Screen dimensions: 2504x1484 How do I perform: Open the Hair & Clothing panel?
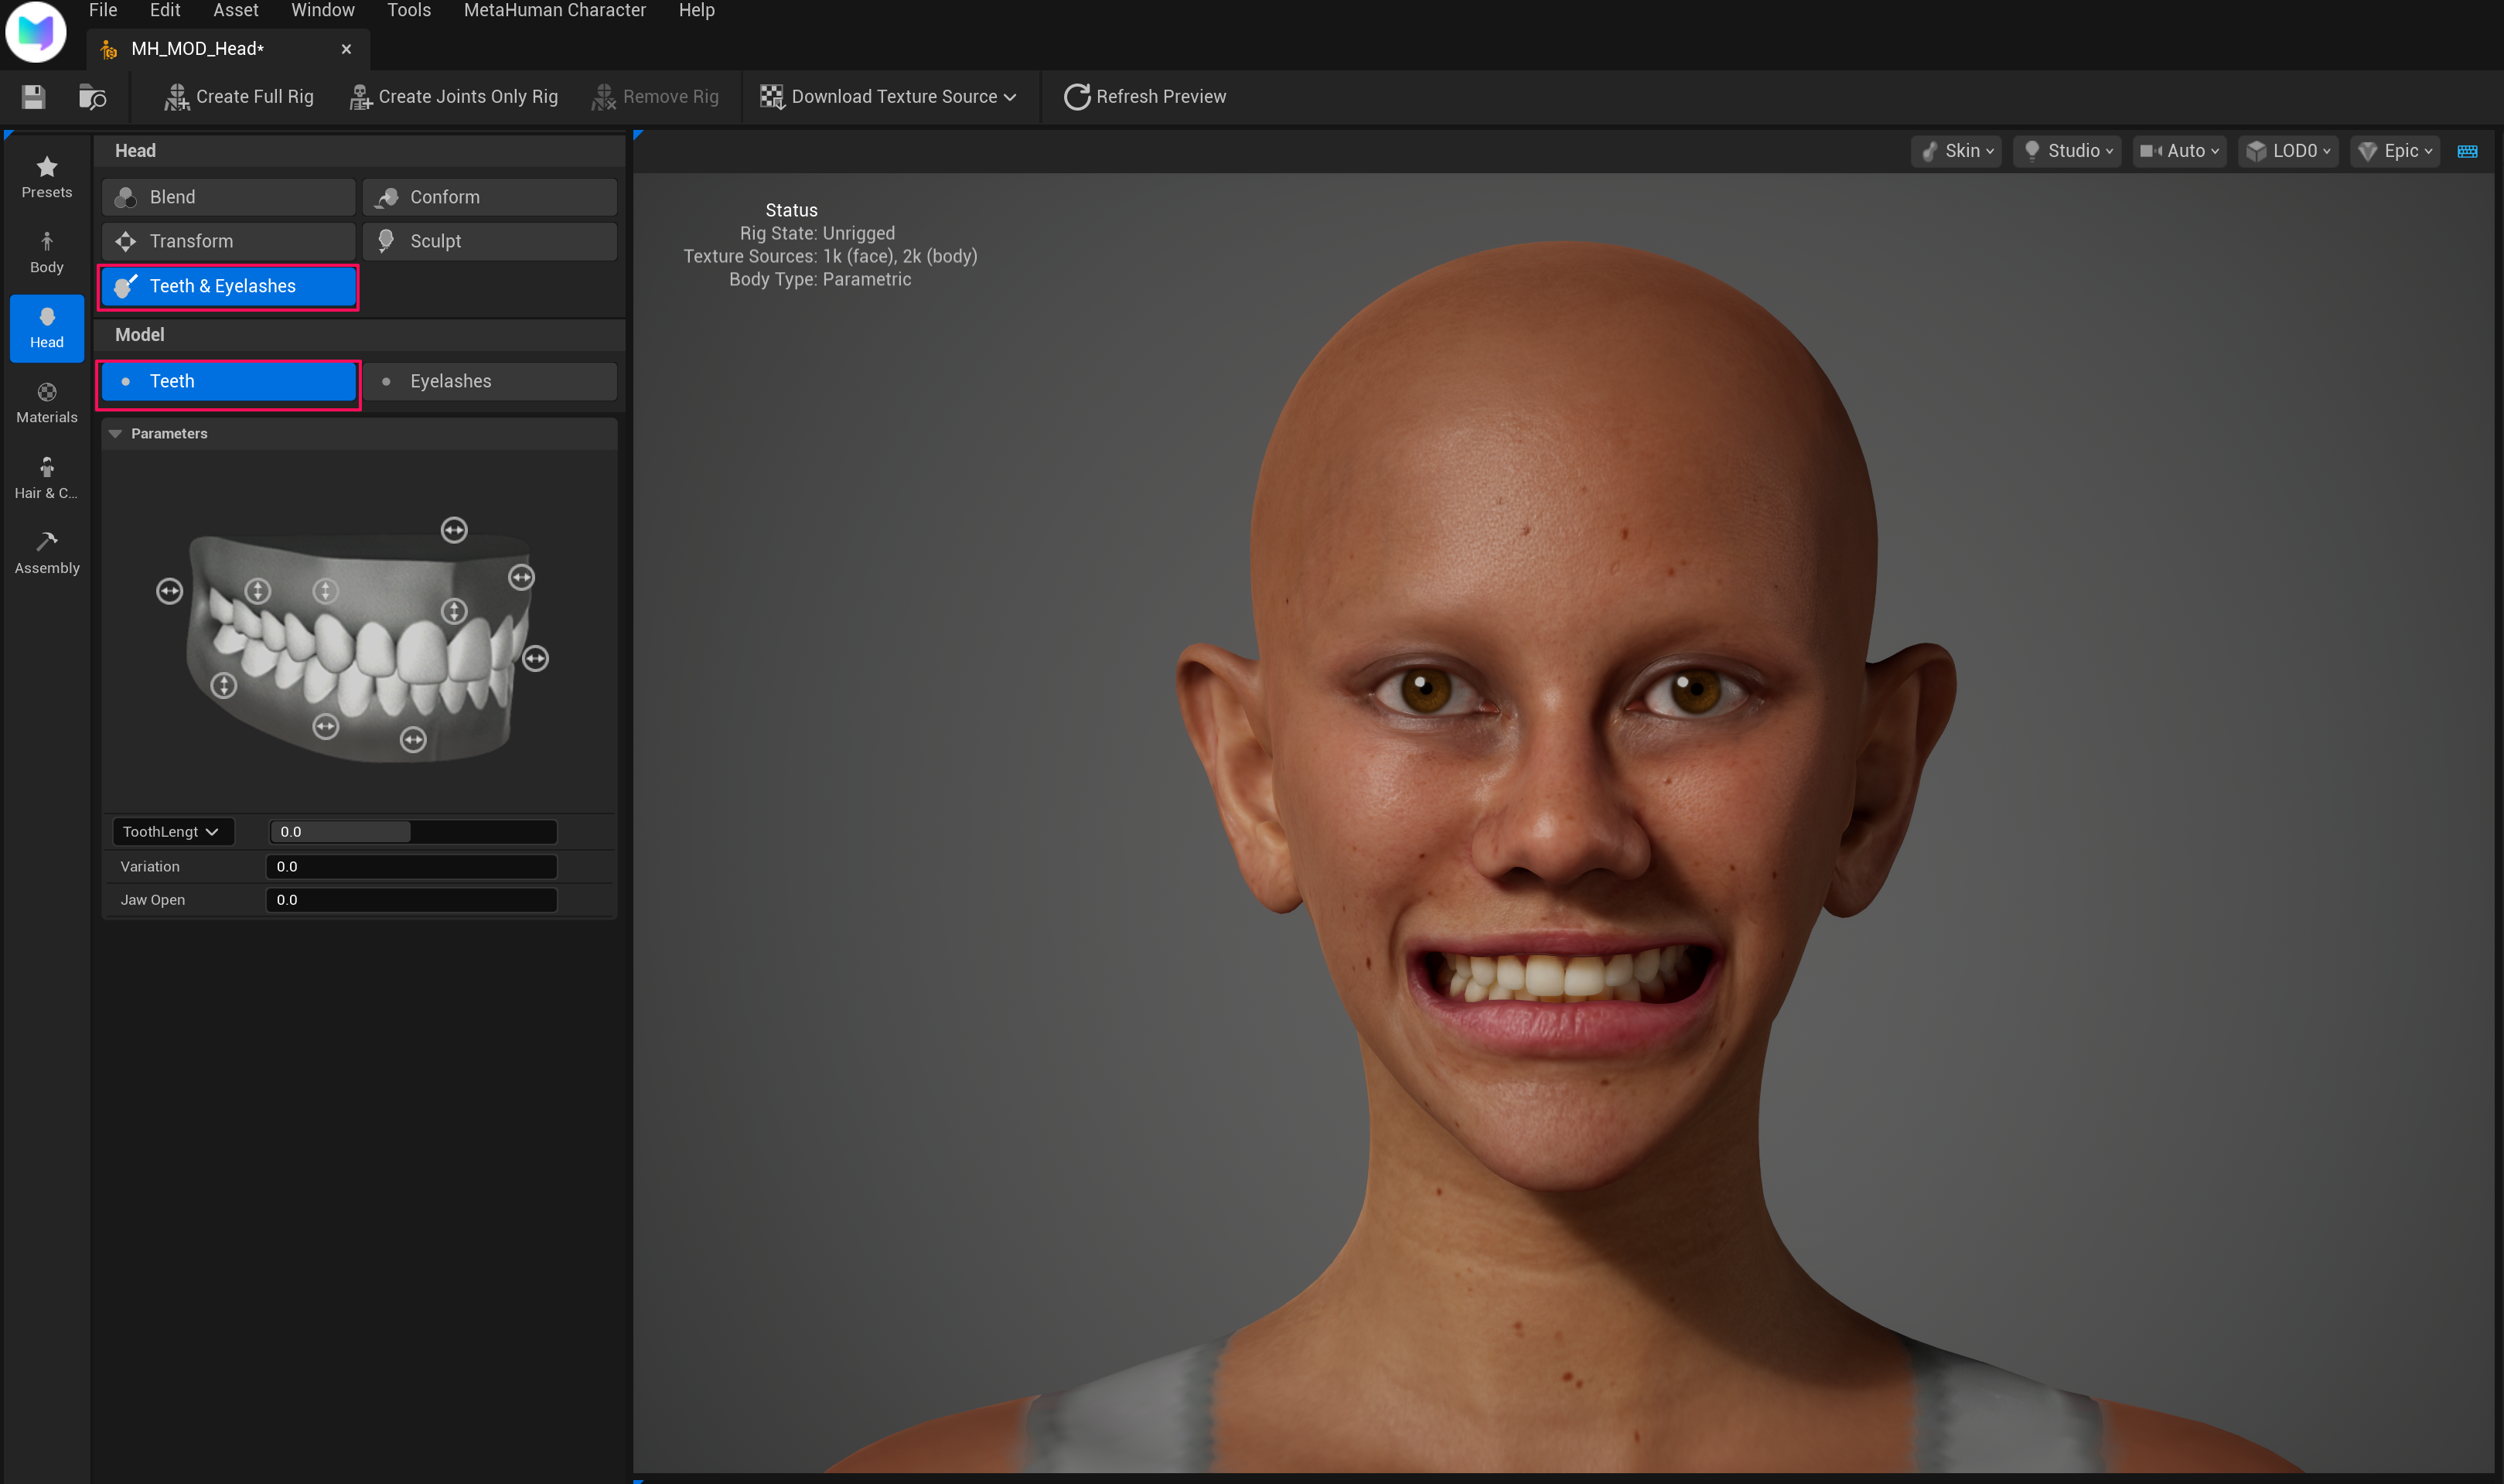(46, 477)
